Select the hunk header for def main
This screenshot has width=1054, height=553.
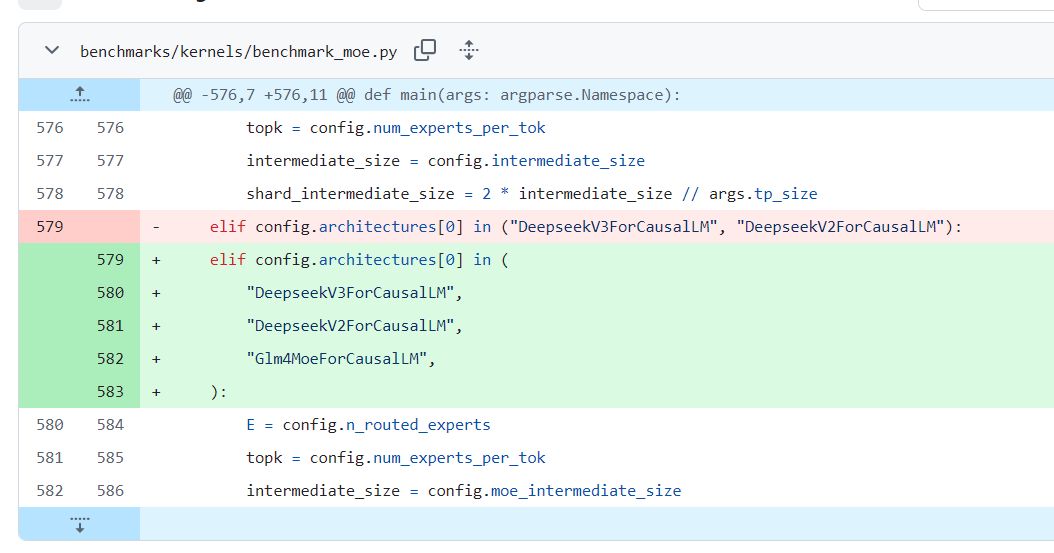427,95
